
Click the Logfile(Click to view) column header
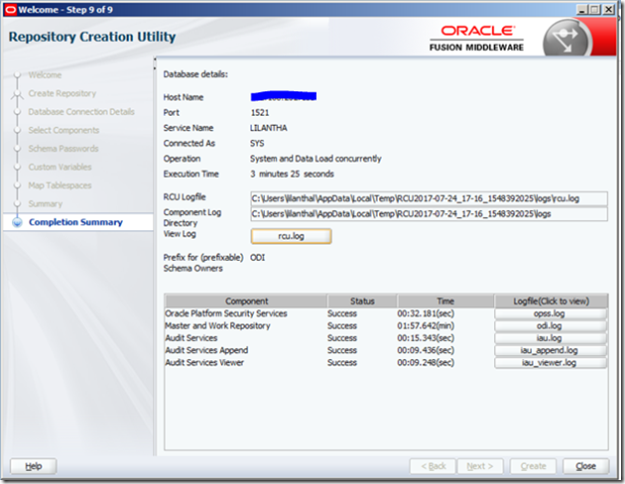(551, 301)
